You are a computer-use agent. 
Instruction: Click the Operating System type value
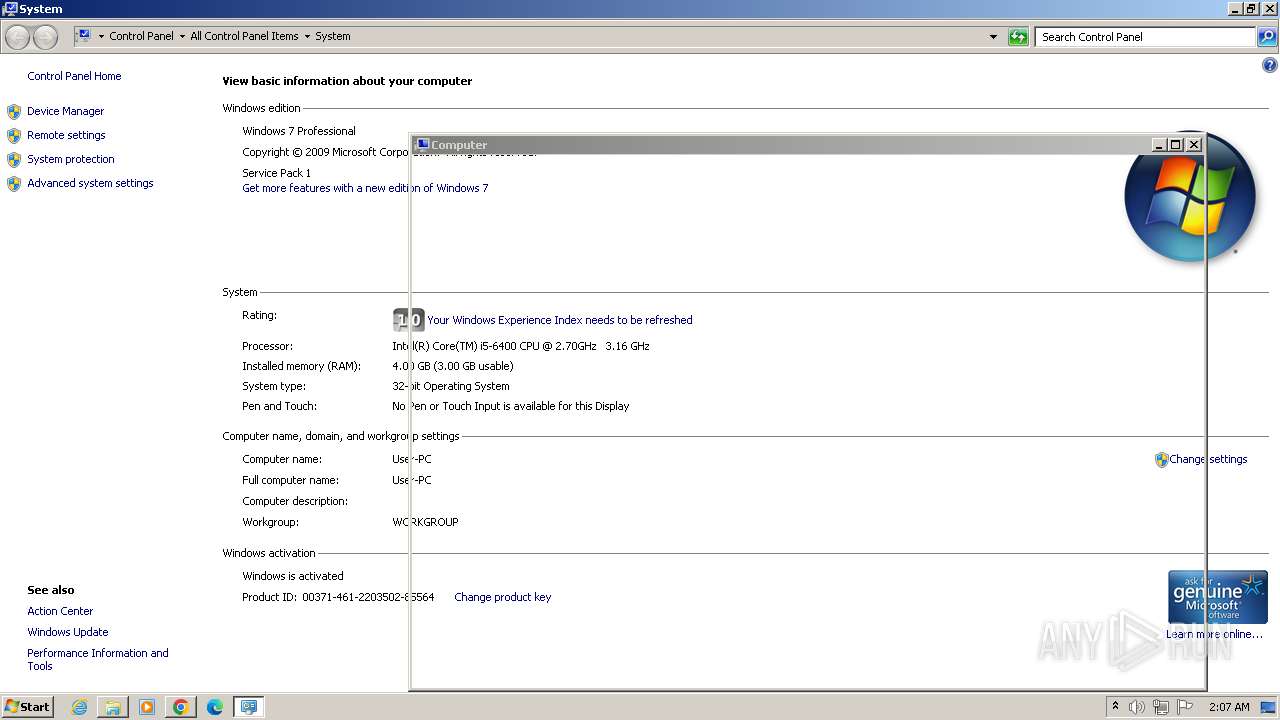pyautogui.click(x=451, y=386)
